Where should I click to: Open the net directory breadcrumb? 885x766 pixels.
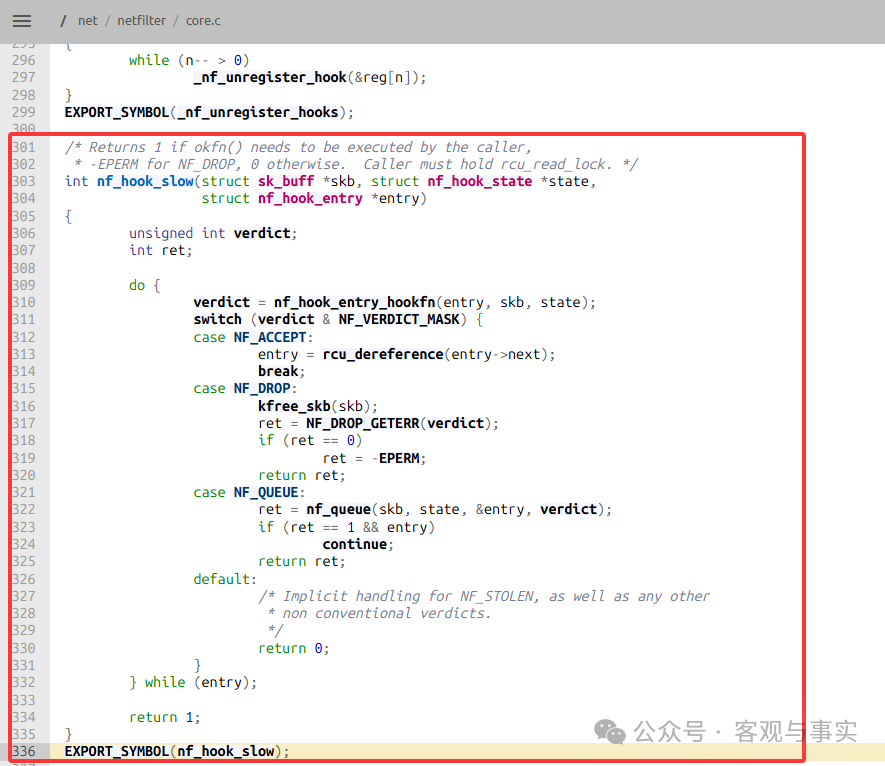point(87,21)
